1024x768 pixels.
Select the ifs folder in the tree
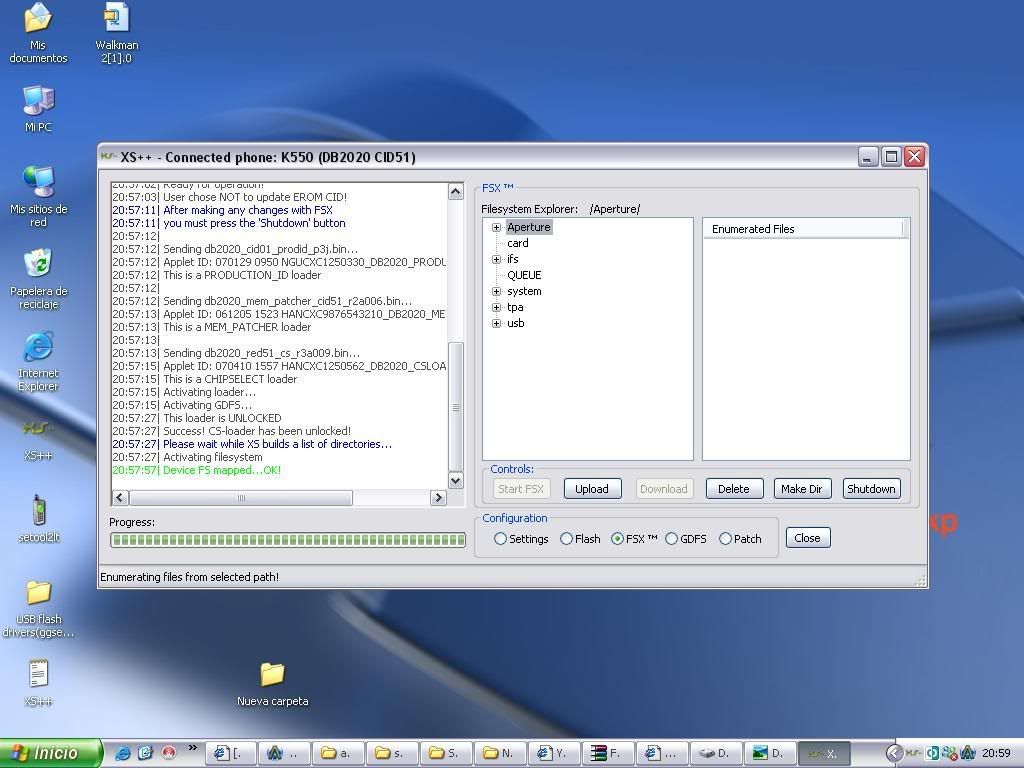tap(513, 259)
